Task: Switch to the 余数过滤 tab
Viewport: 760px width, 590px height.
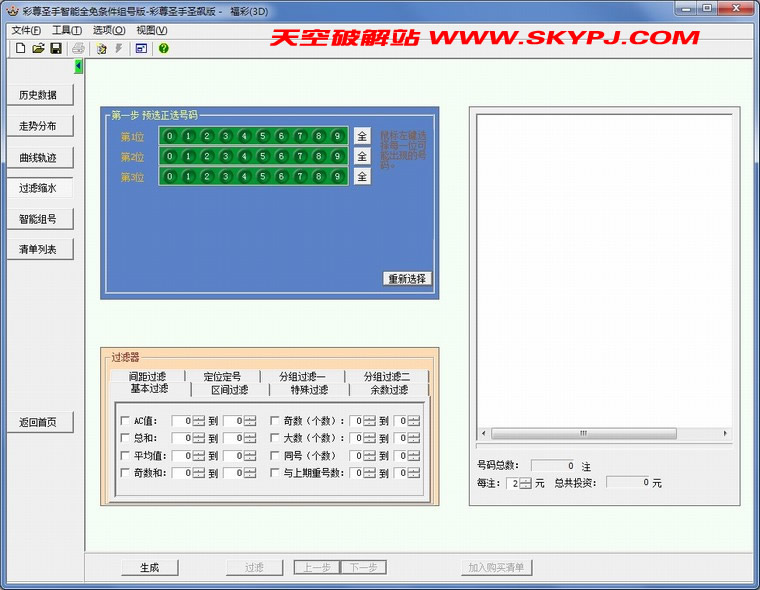Action: click(x=389, y=390)
